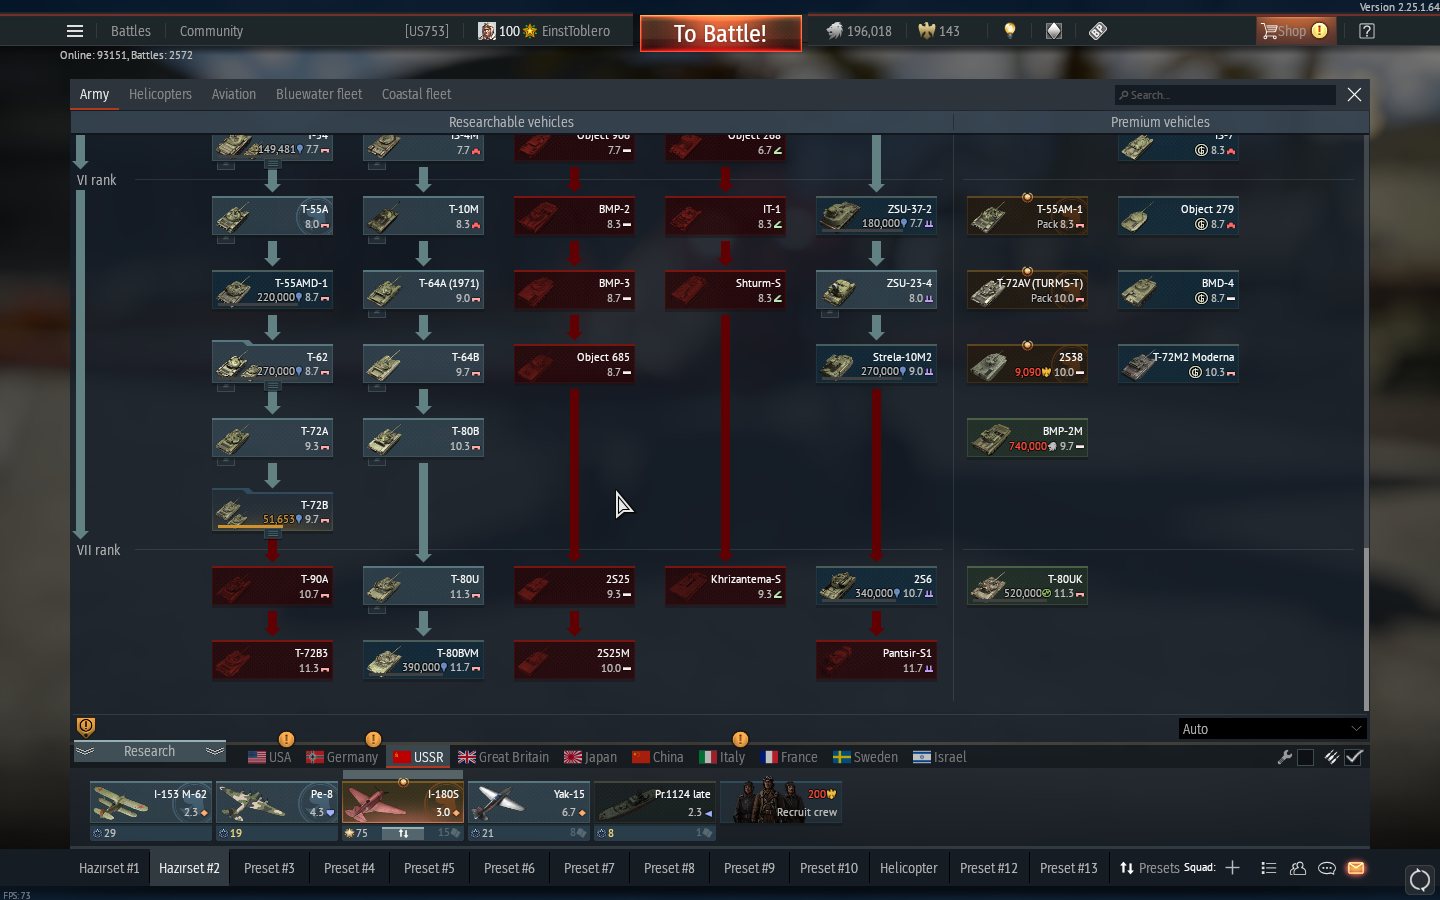Open the squad people icon in bottom bar
Image resolution: width=1440 pixels, height=900 pixels.
(x=1298, y=868)
